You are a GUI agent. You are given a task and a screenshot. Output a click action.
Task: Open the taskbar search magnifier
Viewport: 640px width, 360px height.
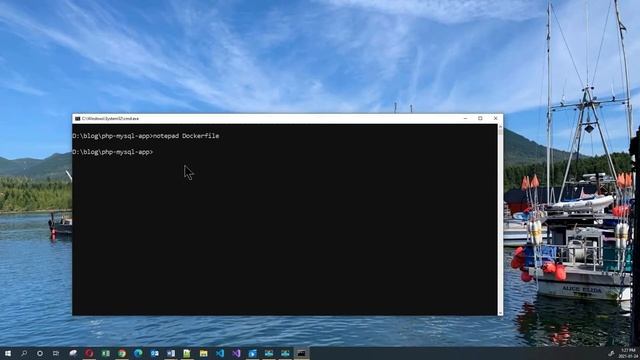pyautogui.click(x=24, y=353)
